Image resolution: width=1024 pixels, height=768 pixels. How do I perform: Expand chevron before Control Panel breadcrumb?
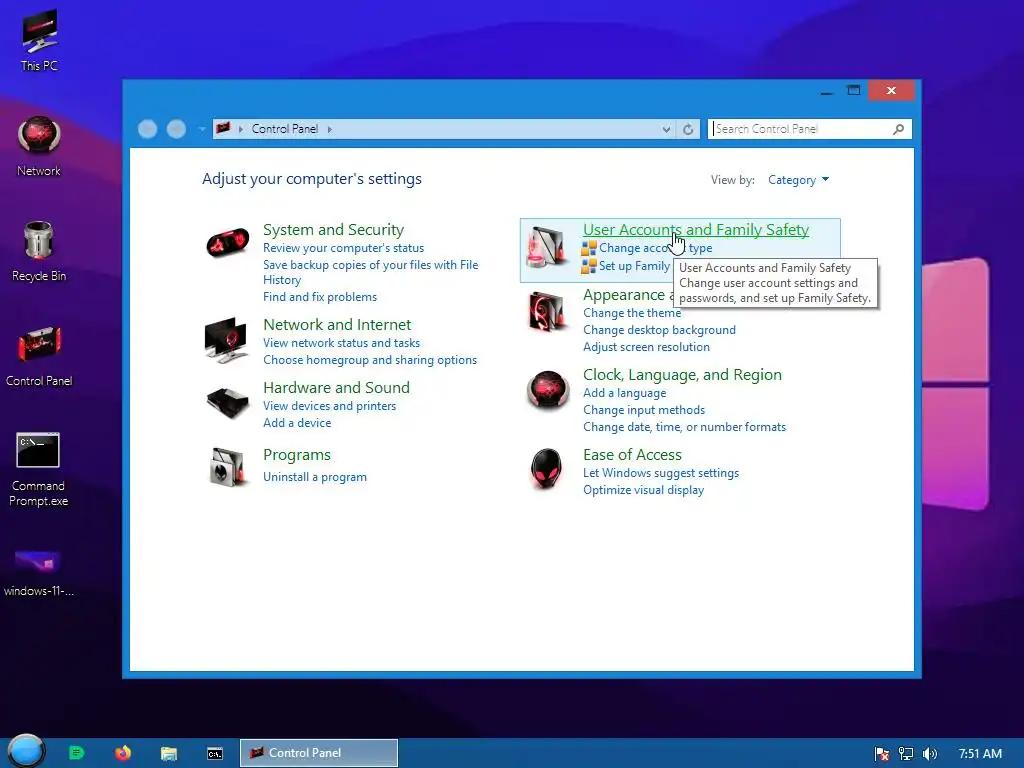pyautogui.click(x=241, y=129)
